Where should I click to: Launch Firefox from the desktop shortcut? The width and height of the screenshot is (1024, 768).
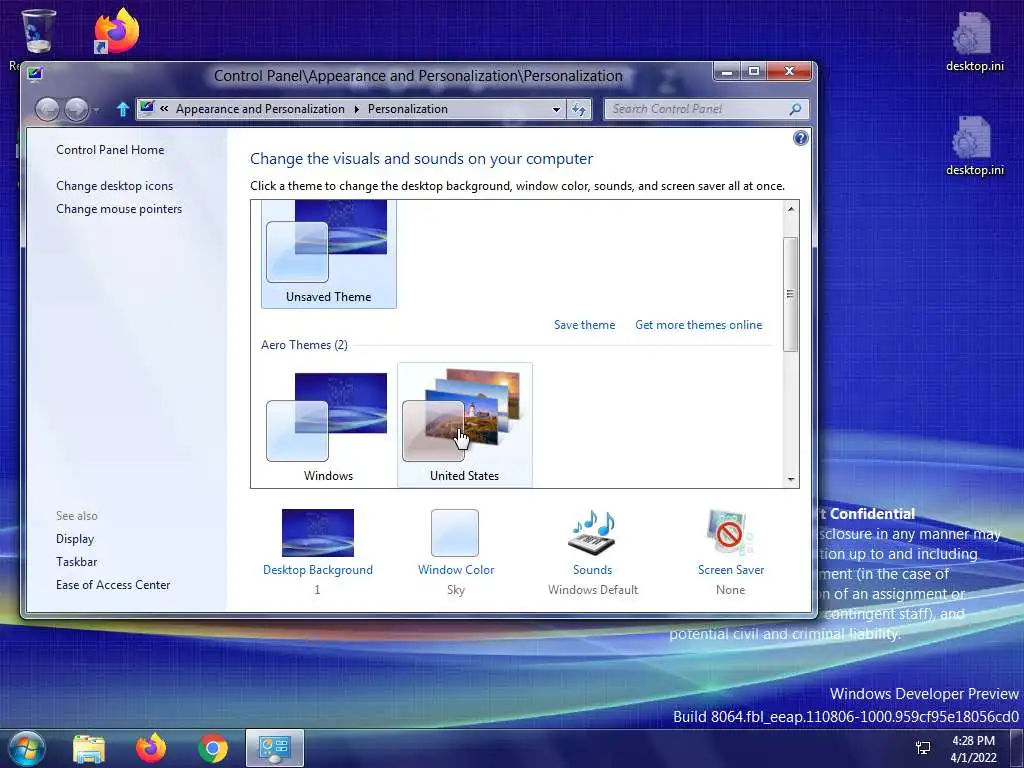click(116, 31)
